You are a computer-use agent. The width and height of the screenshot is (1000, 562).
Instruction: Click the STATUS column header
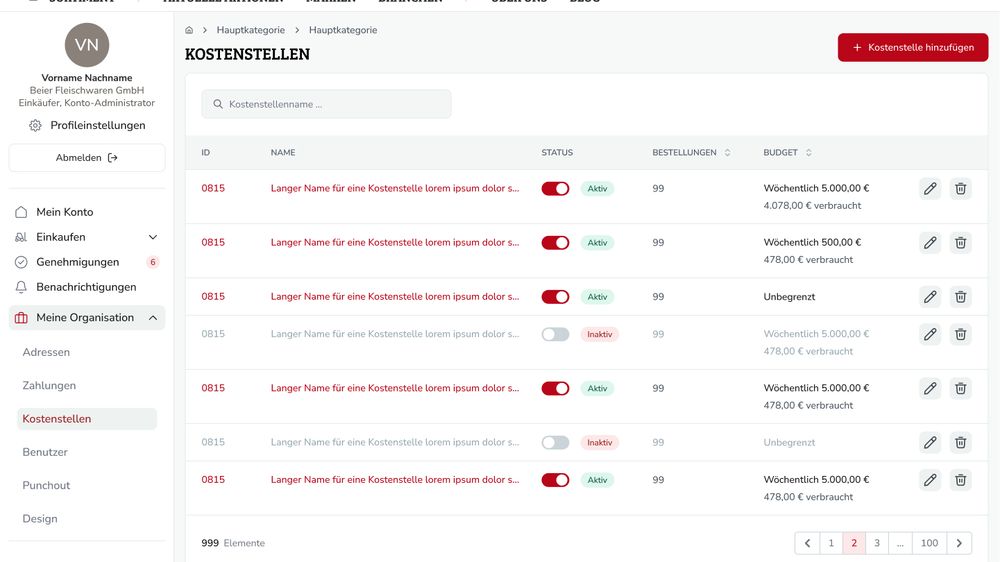tap(557, 152)
